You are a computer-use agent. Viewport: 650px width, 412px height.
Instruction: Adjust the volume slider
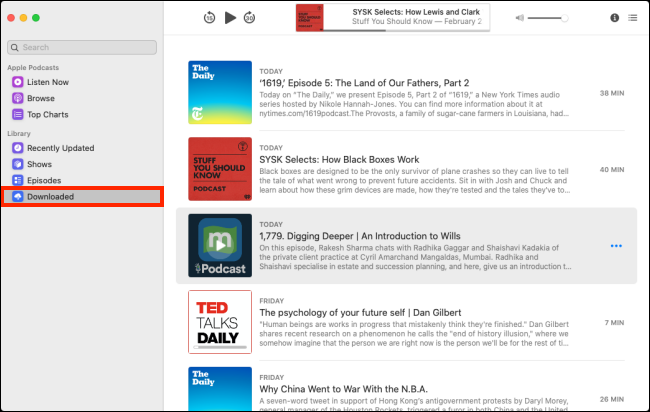(548, 18)
